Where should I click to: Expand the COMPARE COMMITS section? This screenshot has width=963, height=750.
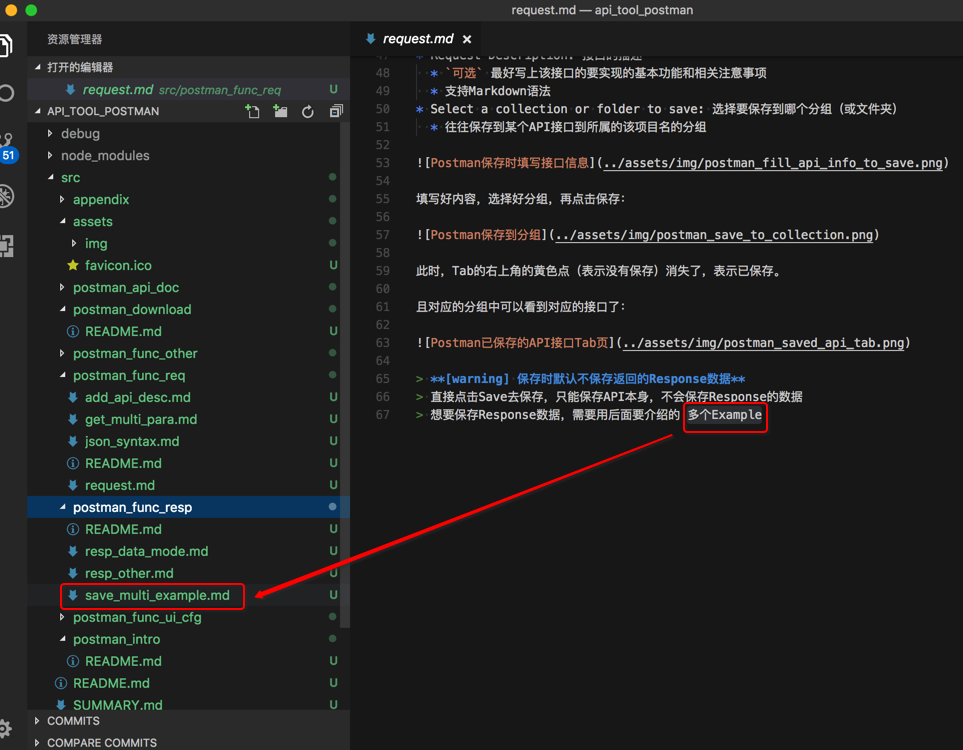[x=101, y=743]
